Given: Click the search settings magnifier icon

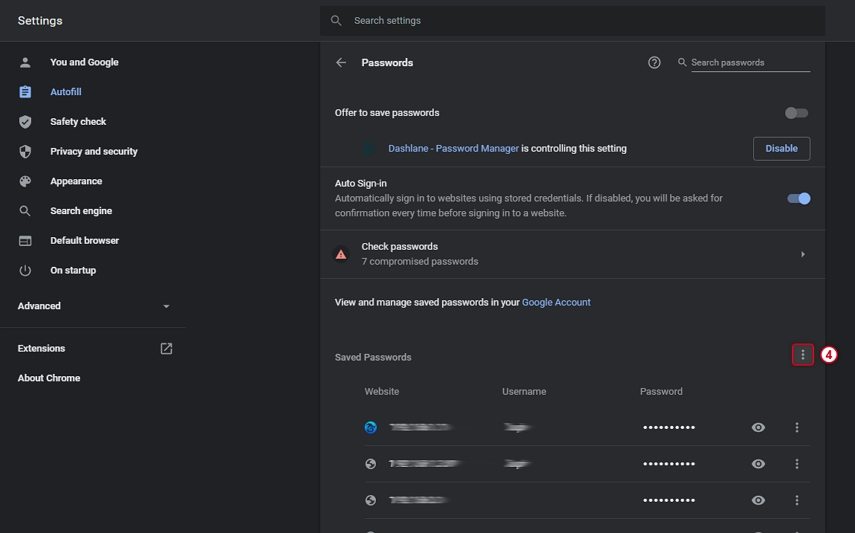Looking at the screenshot, I should click(x=336, y=21).
